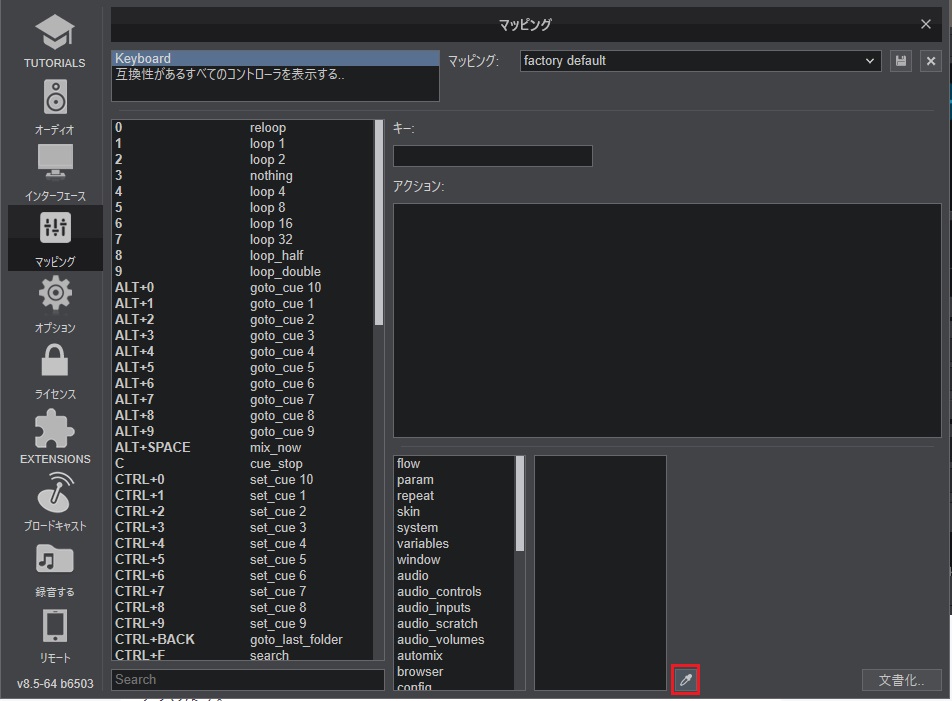Select the 9 loop_double row
Viewport: 952px width, 701px height.
tap(243, 271)
